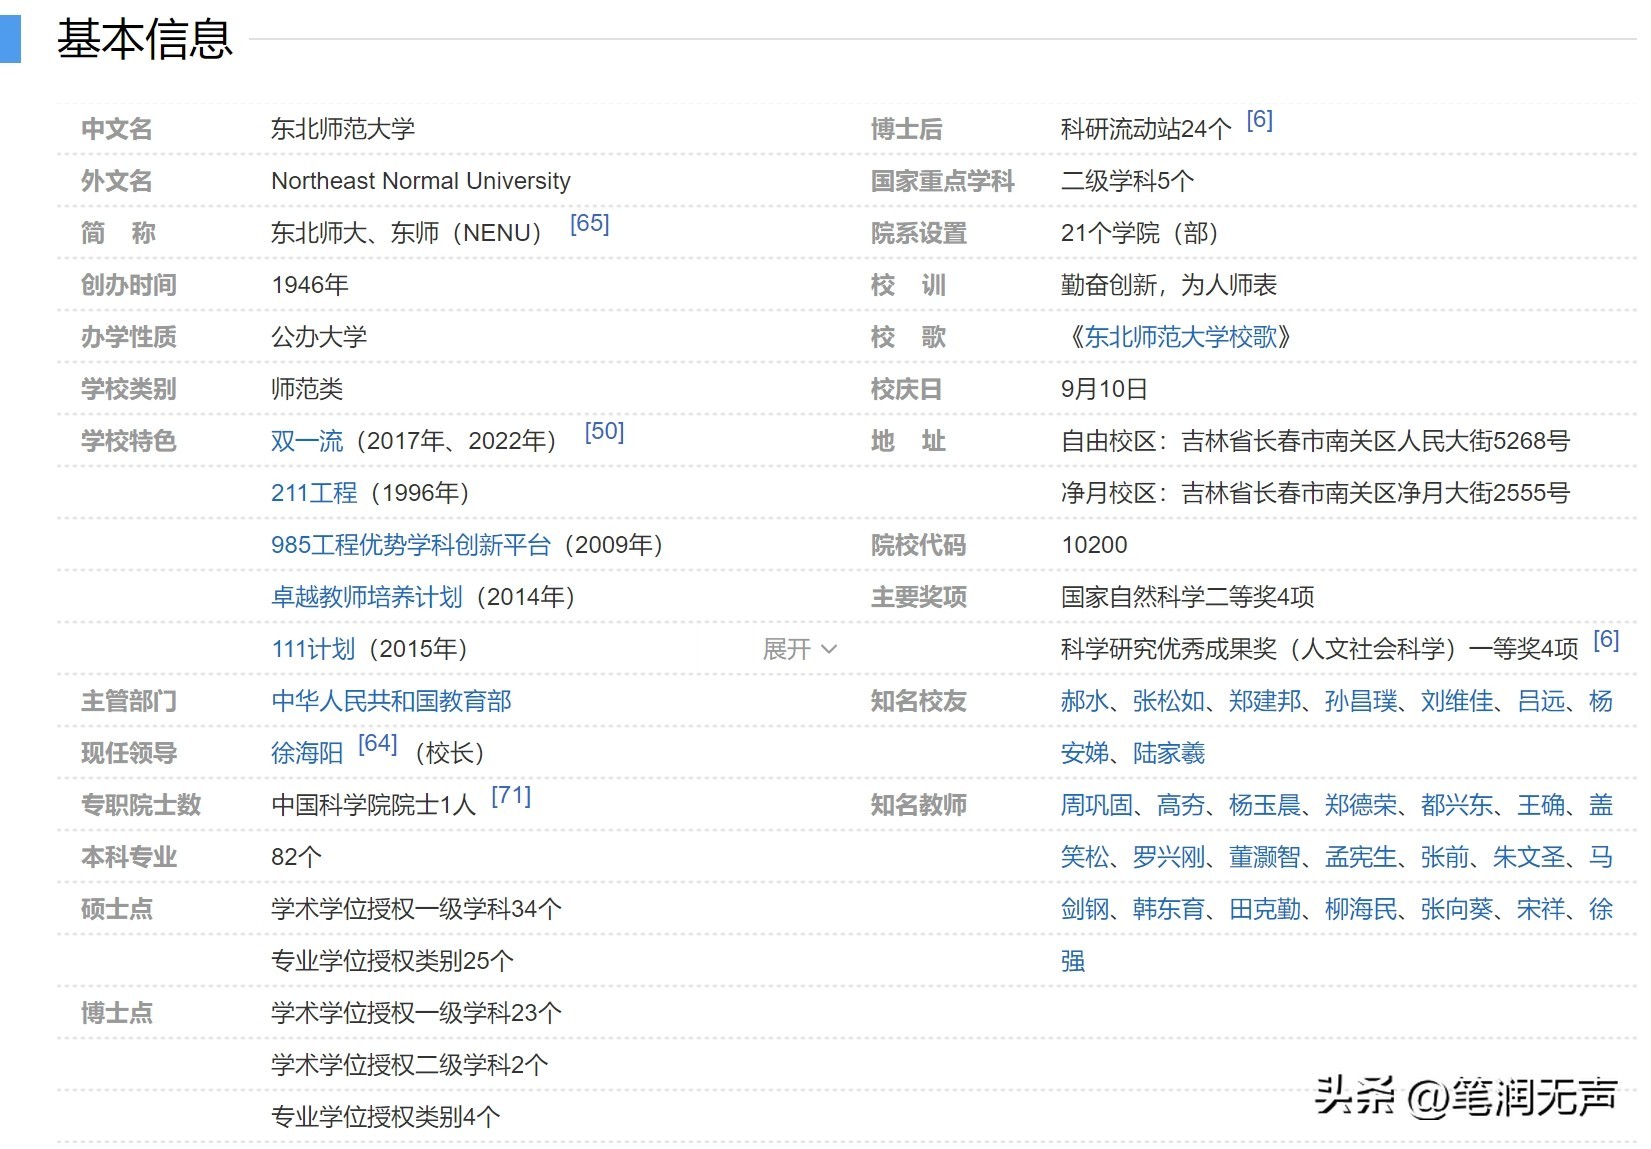Select the 院校代码 value 10200

click(1094, 545)
